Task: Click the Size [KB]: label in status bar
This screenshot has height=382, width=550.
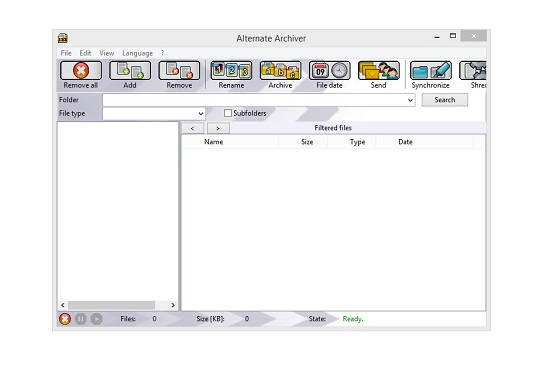Action: click(x=210, y=319)
